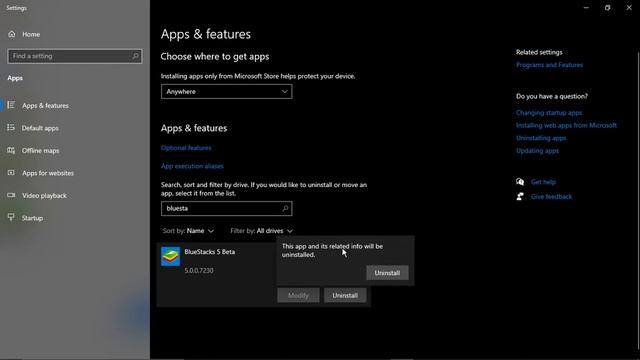Click the Give feedback person icon
The width and height of the screenshot is (640, 360).
point(520,196)
